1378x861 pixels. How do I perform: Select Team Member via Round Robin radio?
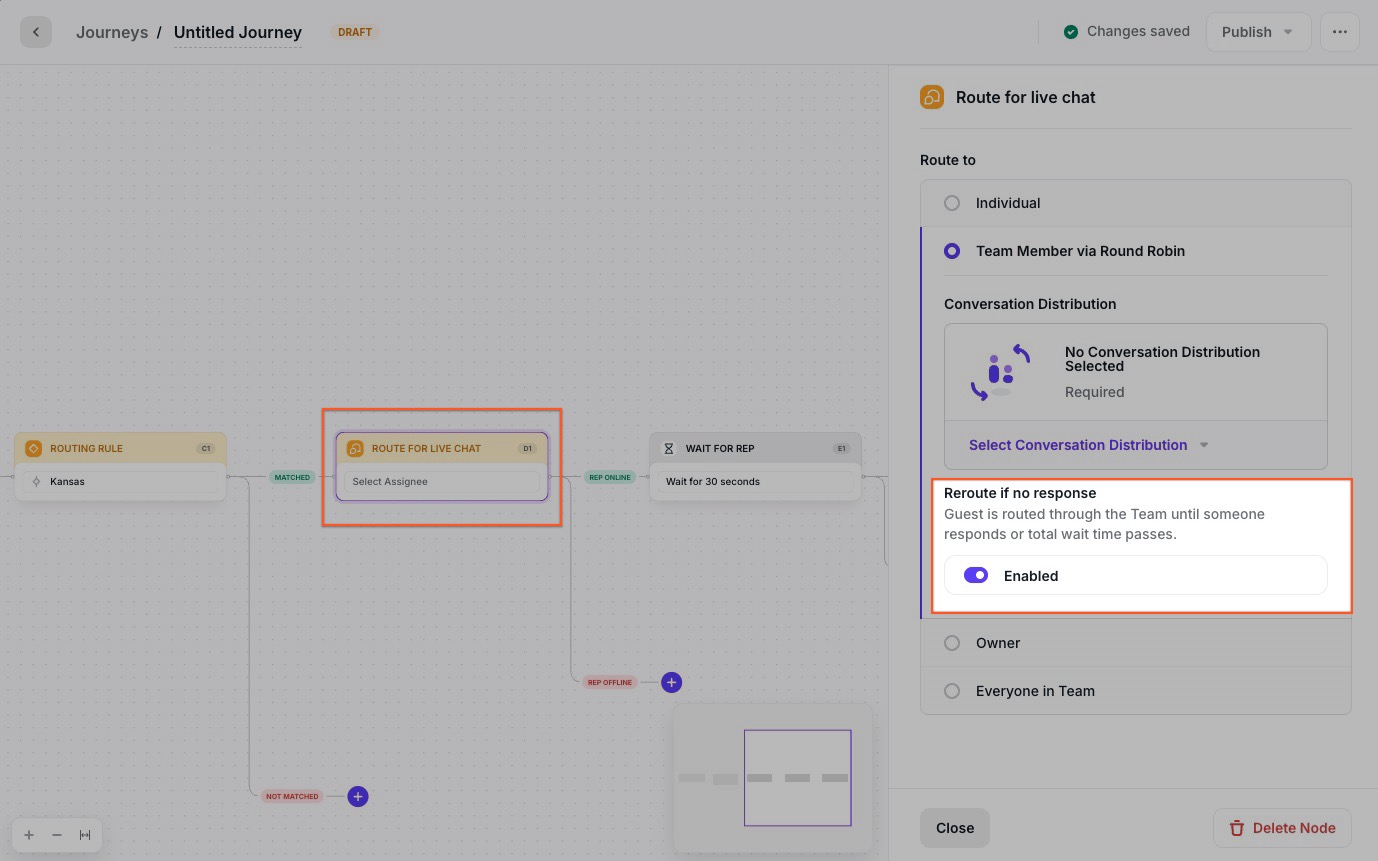[x=952, y=251]
